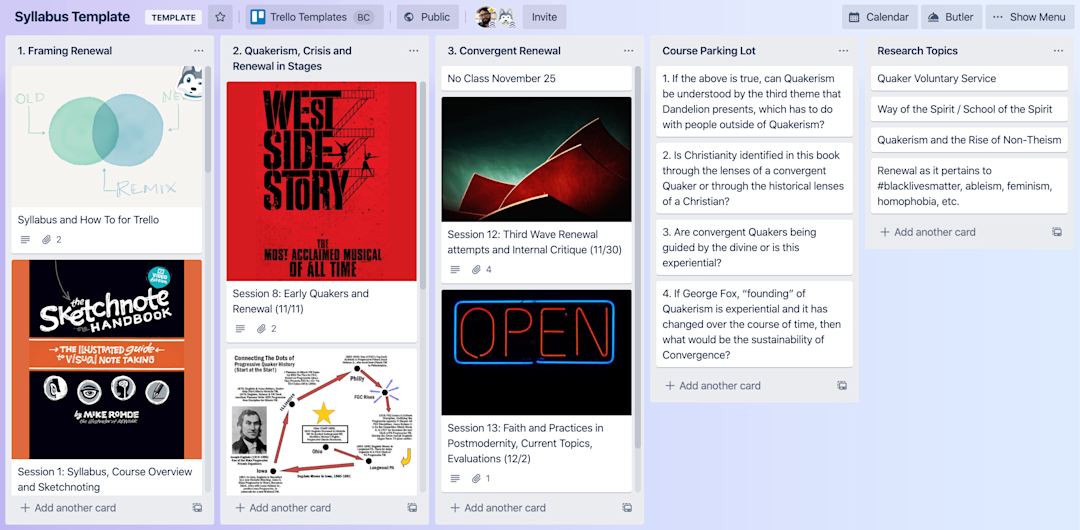Viewport: 1080px width, 530px height.
Task: Open the Trello Templates workspace button
Action: tap(314, 17)
